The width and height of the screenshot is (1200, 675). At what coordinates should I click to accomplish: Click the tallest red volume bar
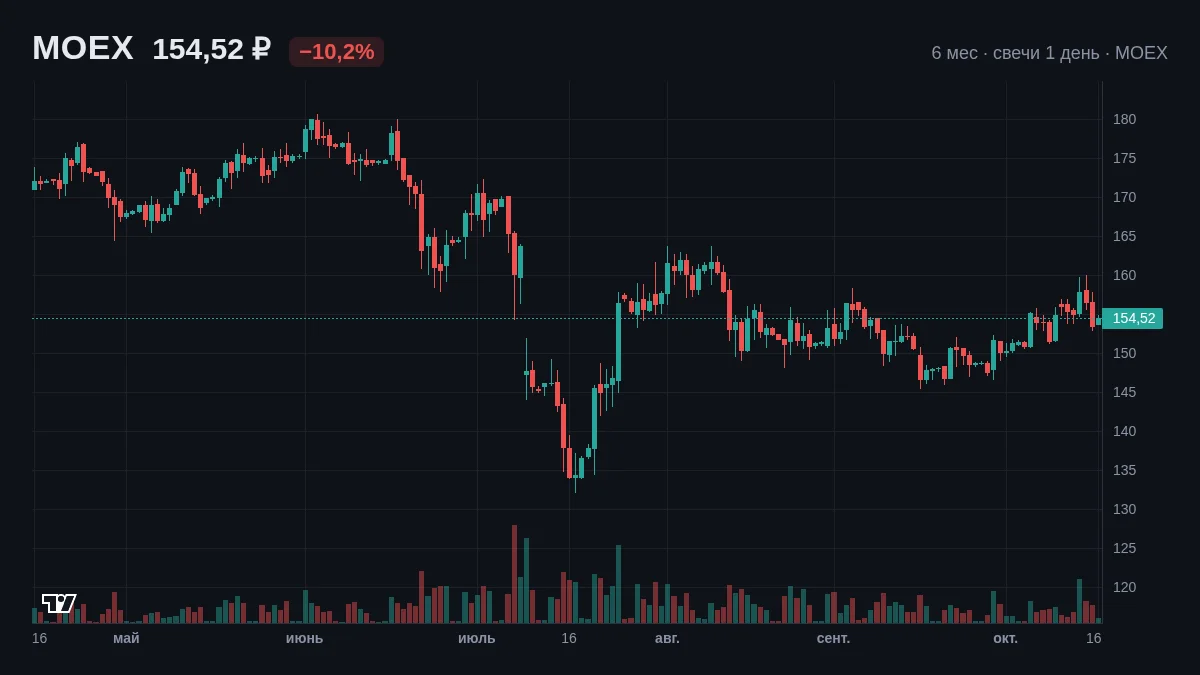pos(514,574)
